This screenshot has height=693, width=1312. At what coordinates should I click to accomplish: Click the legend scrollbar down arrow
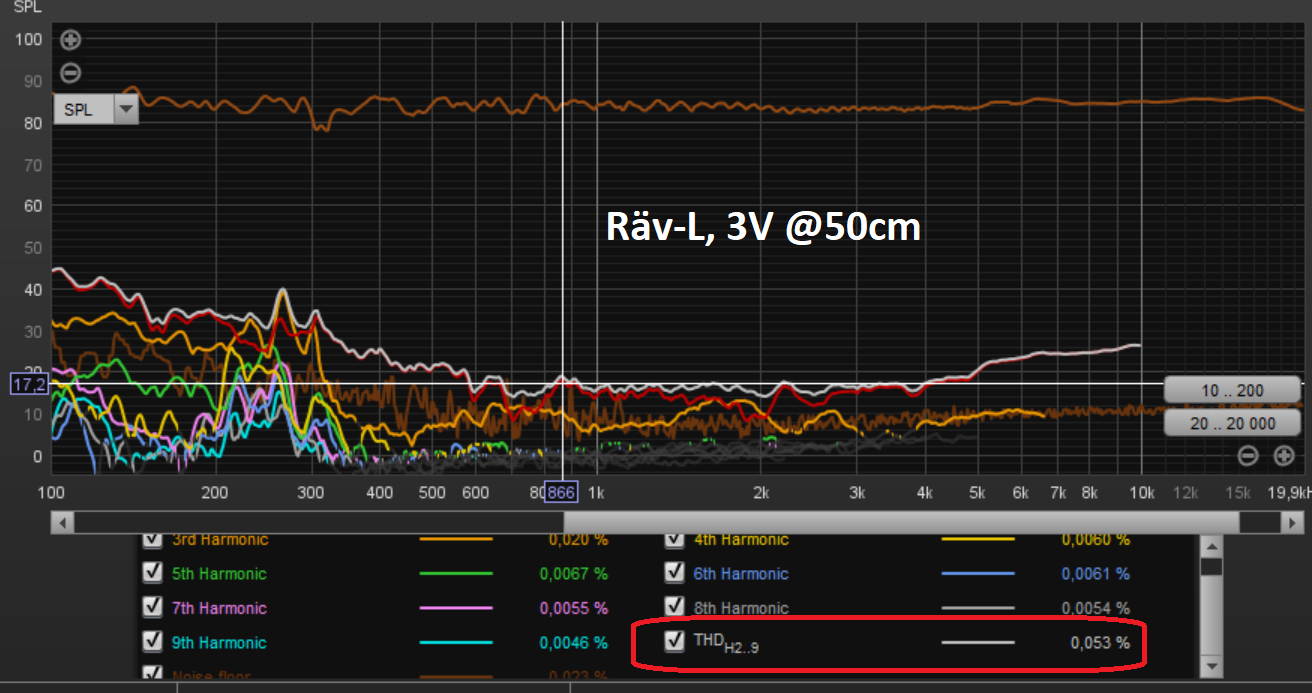(x=1211, y=665)
